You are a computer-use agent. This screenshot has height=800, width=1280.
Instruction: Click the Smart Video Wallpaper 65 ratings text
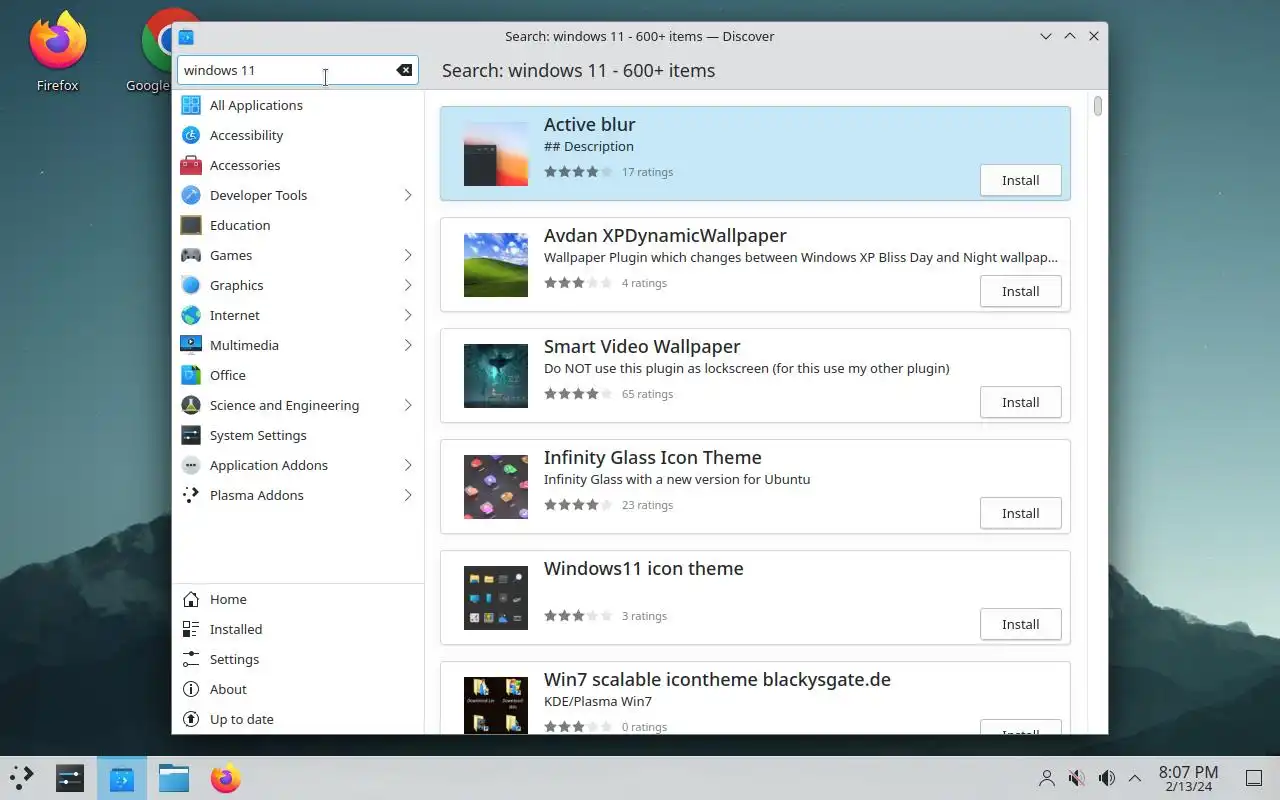pyautogui.click(x=647, y=394)
